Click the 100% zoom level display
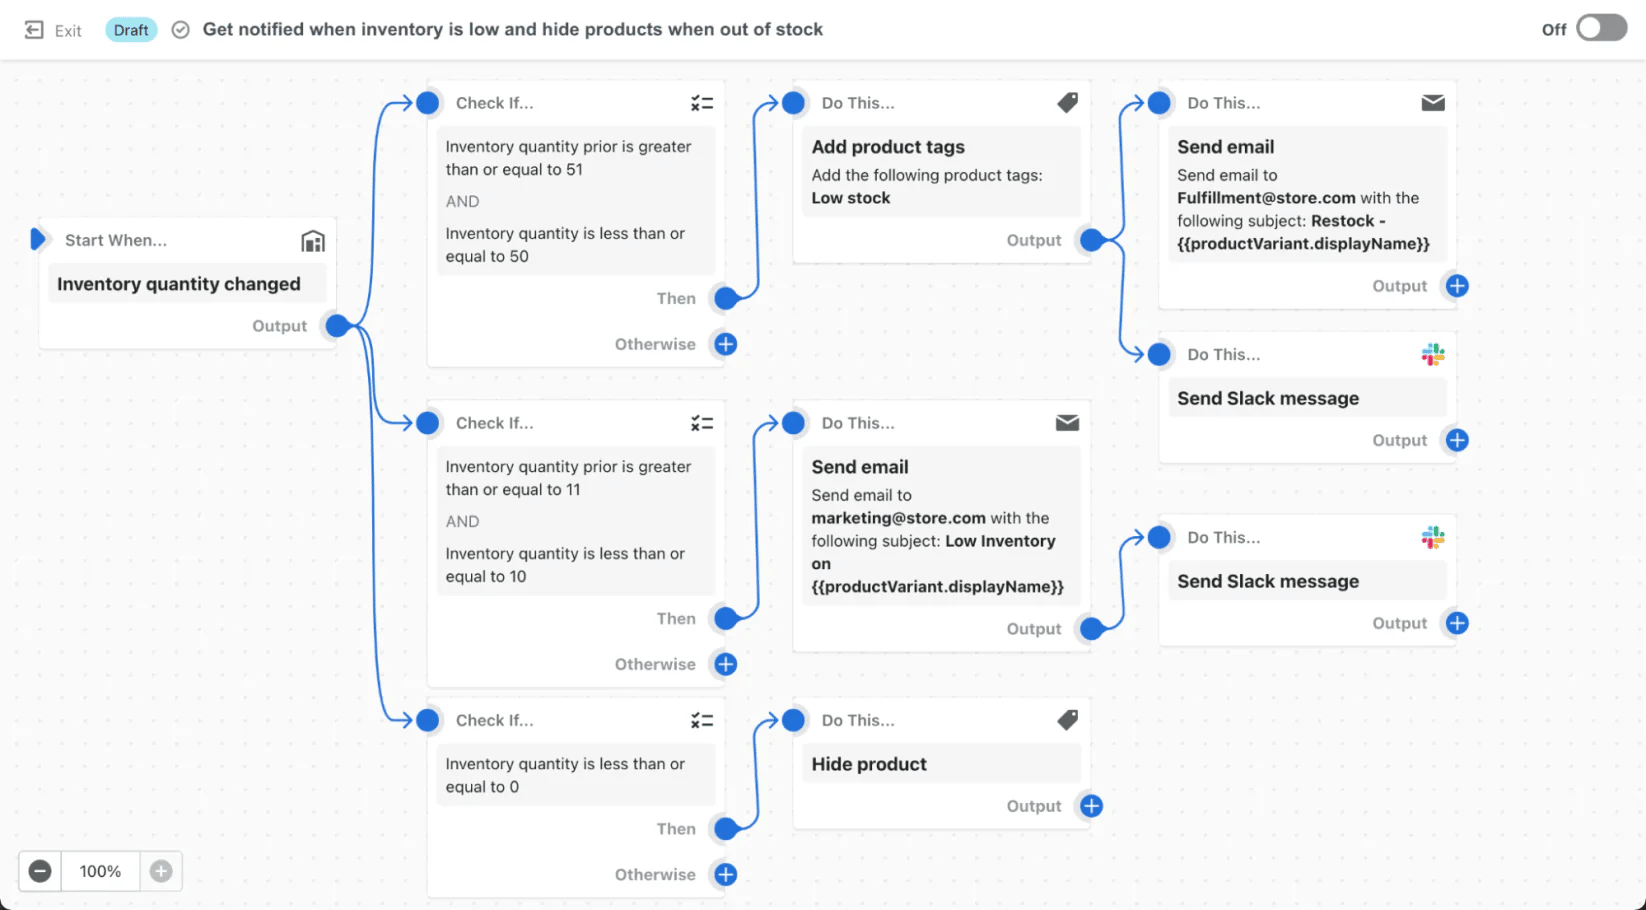This screenshot has width=1646, height=910. tap(99, 871)
